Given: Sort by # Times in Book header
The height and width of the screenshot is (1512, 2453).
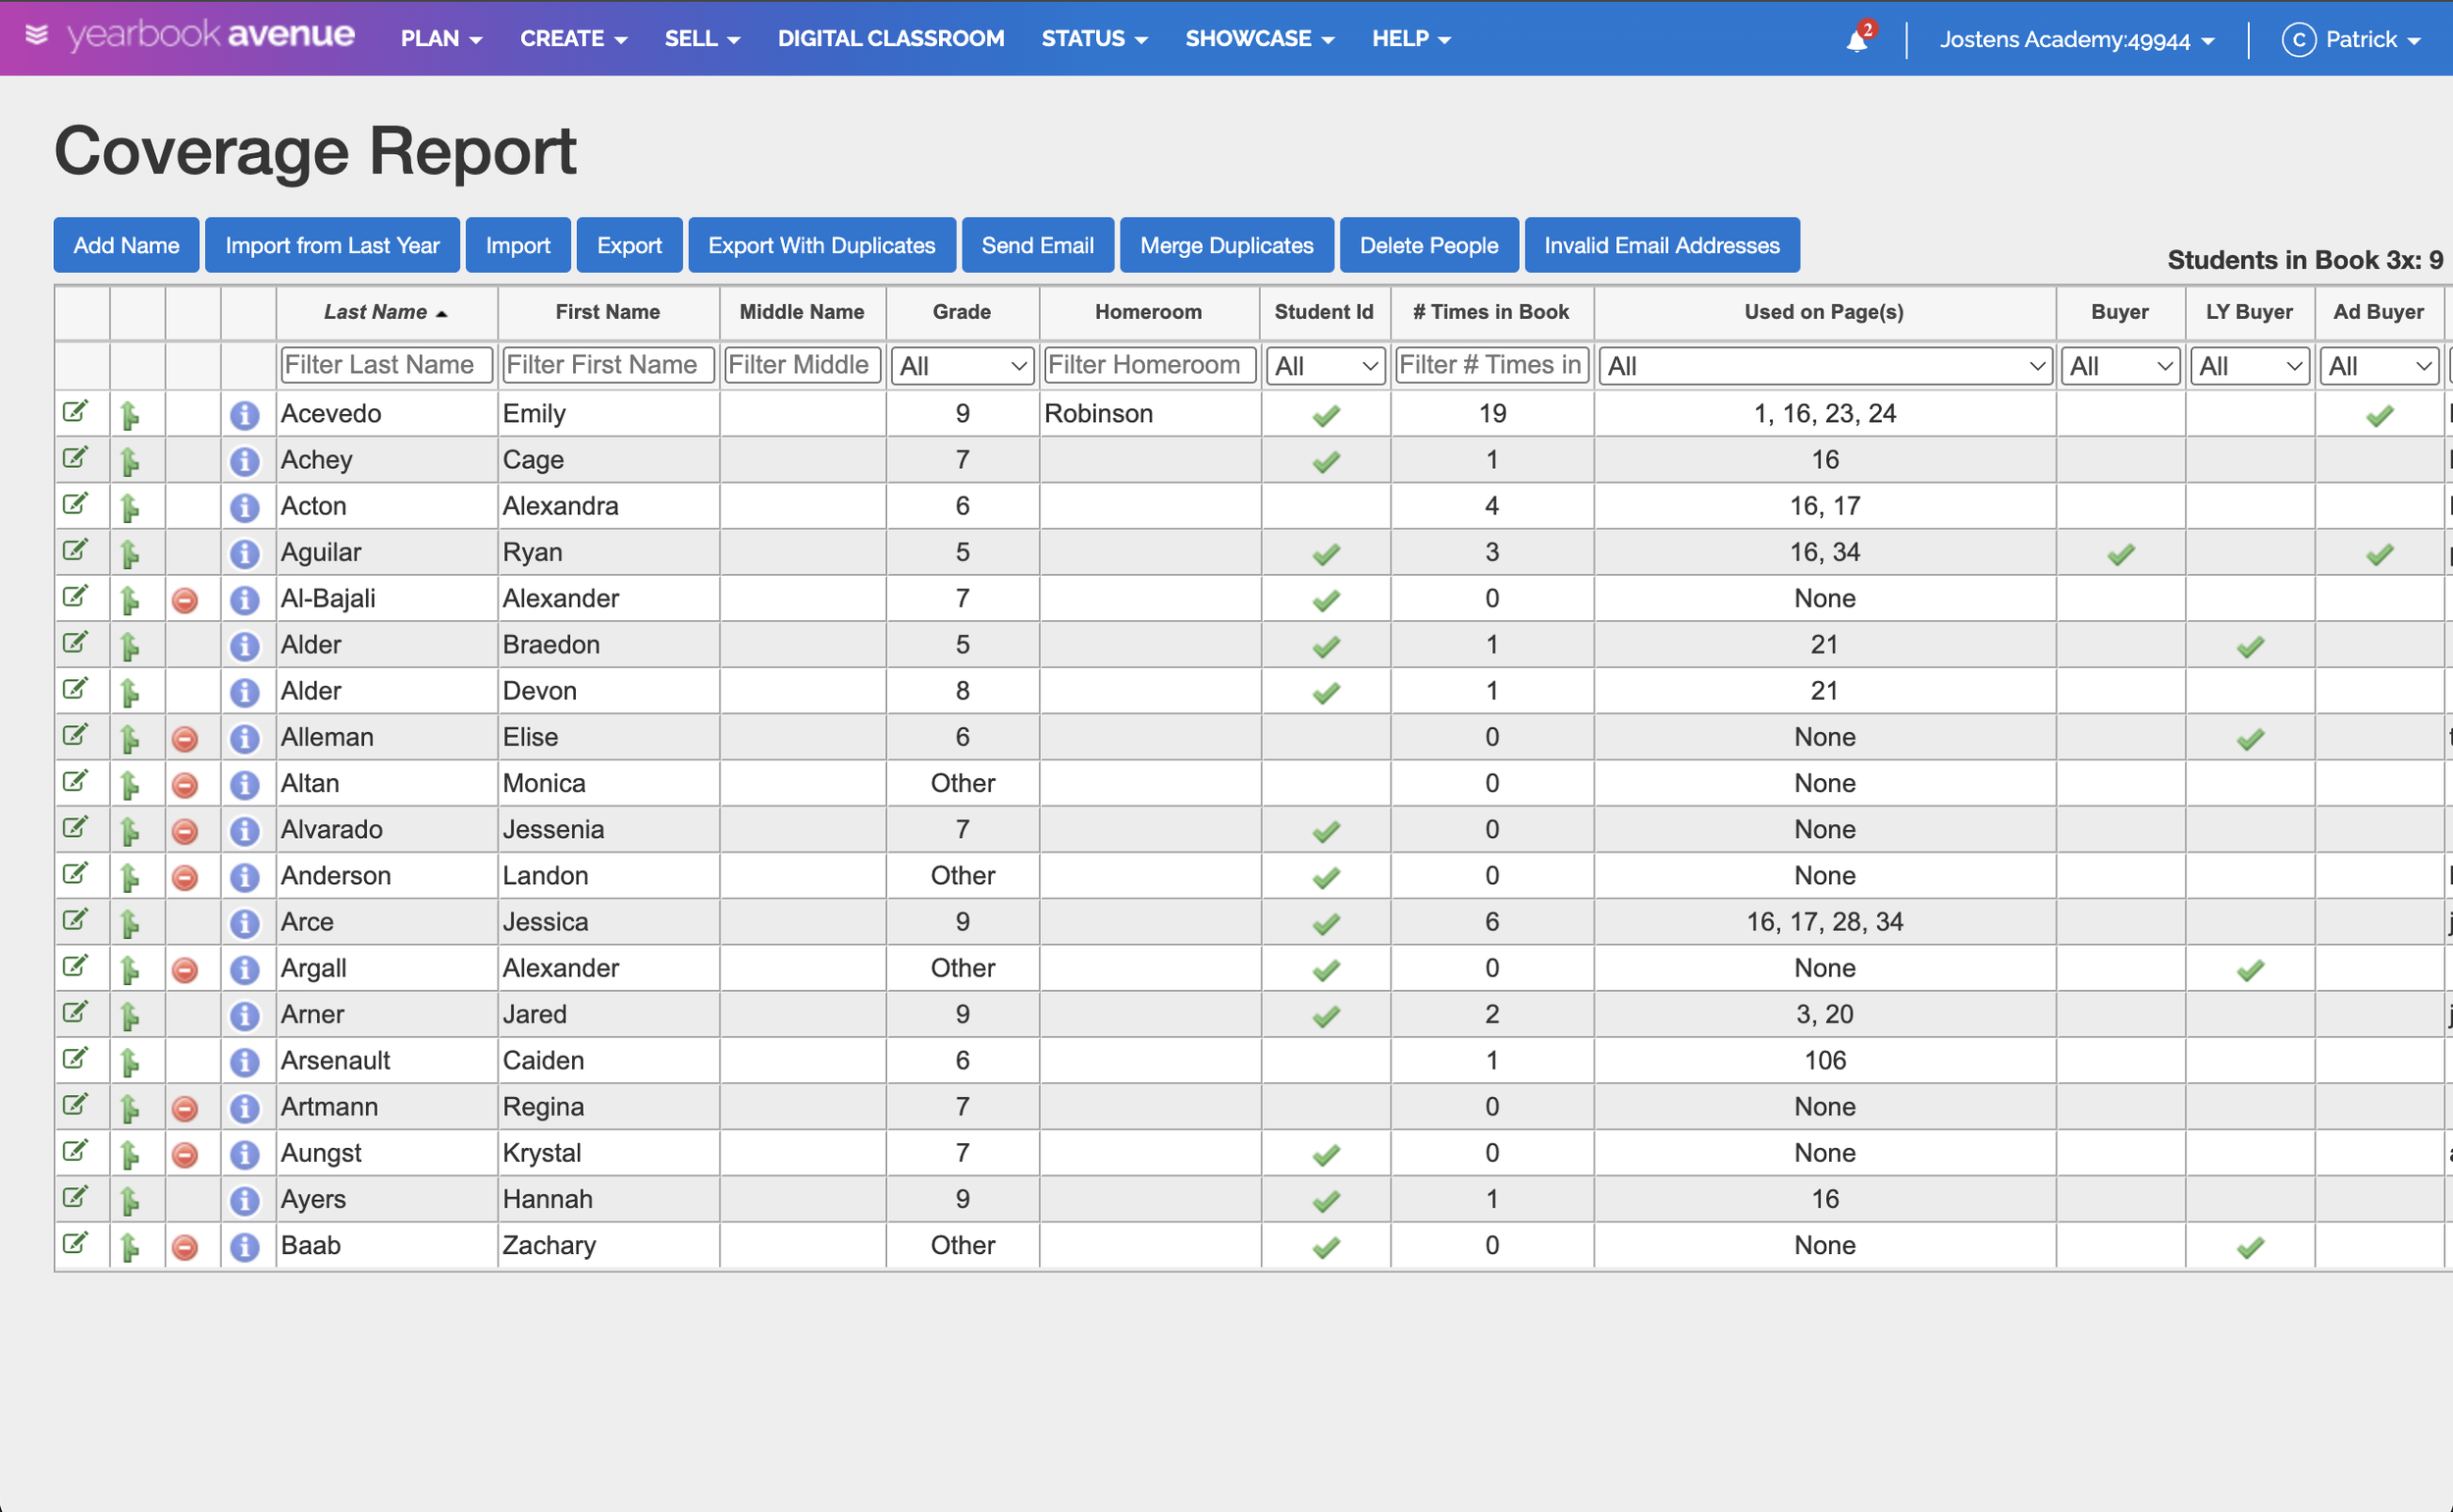Looking at the screenshot, I should pos(1491,312).
